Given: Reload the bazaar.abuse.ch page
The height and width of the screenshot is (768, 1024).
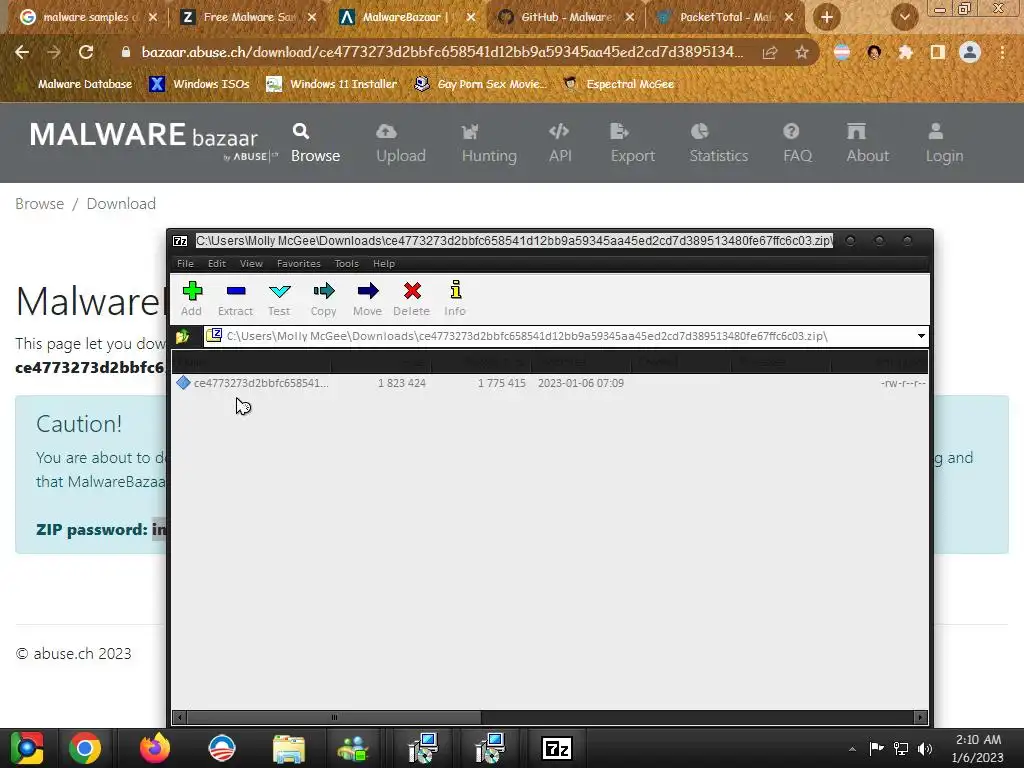Looking at the screenshot, I should click(86, 52).
